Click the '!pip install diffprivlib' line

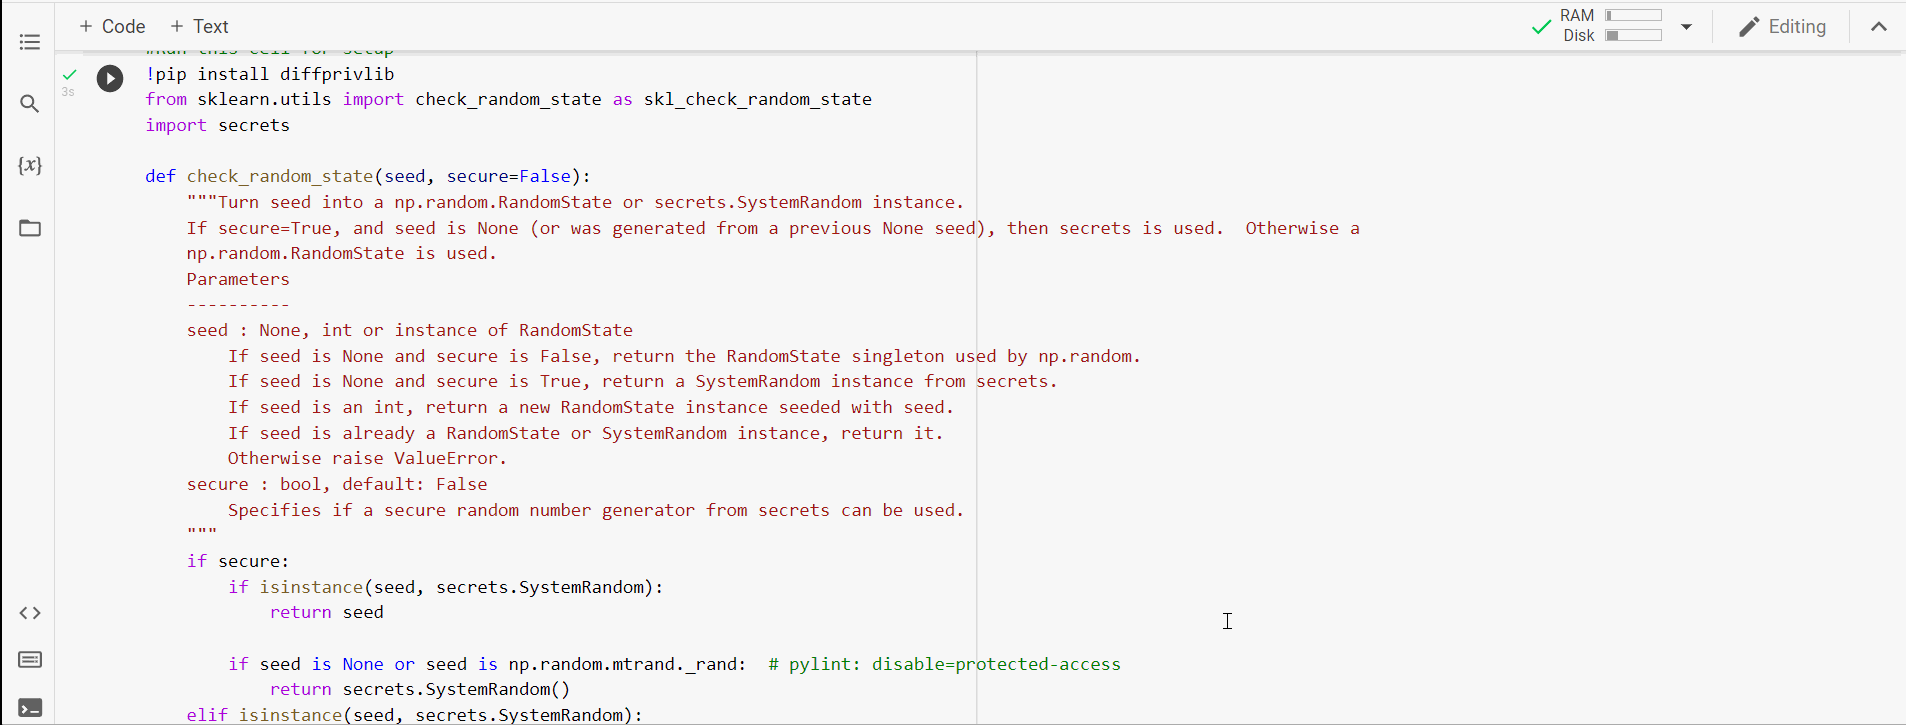pos(270,74)
